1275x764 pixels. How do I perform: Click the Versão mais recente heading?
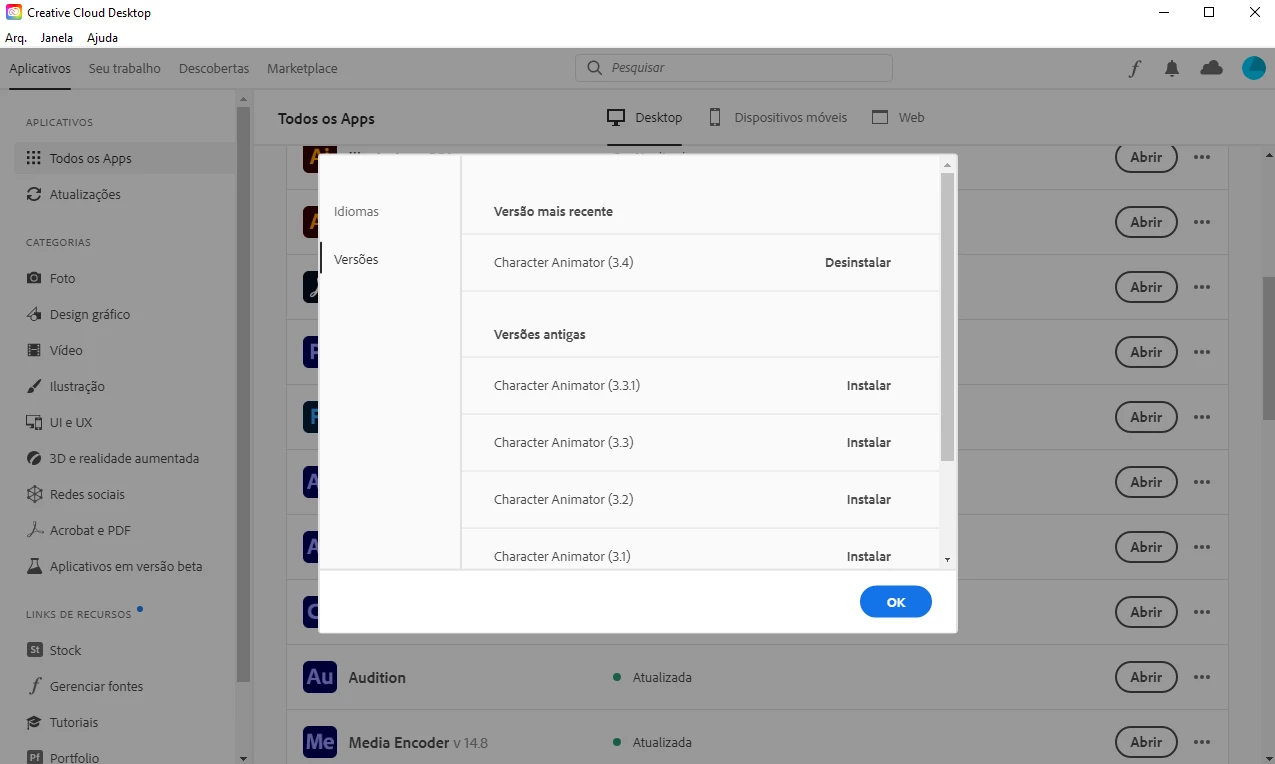click(x=553, y=212)
